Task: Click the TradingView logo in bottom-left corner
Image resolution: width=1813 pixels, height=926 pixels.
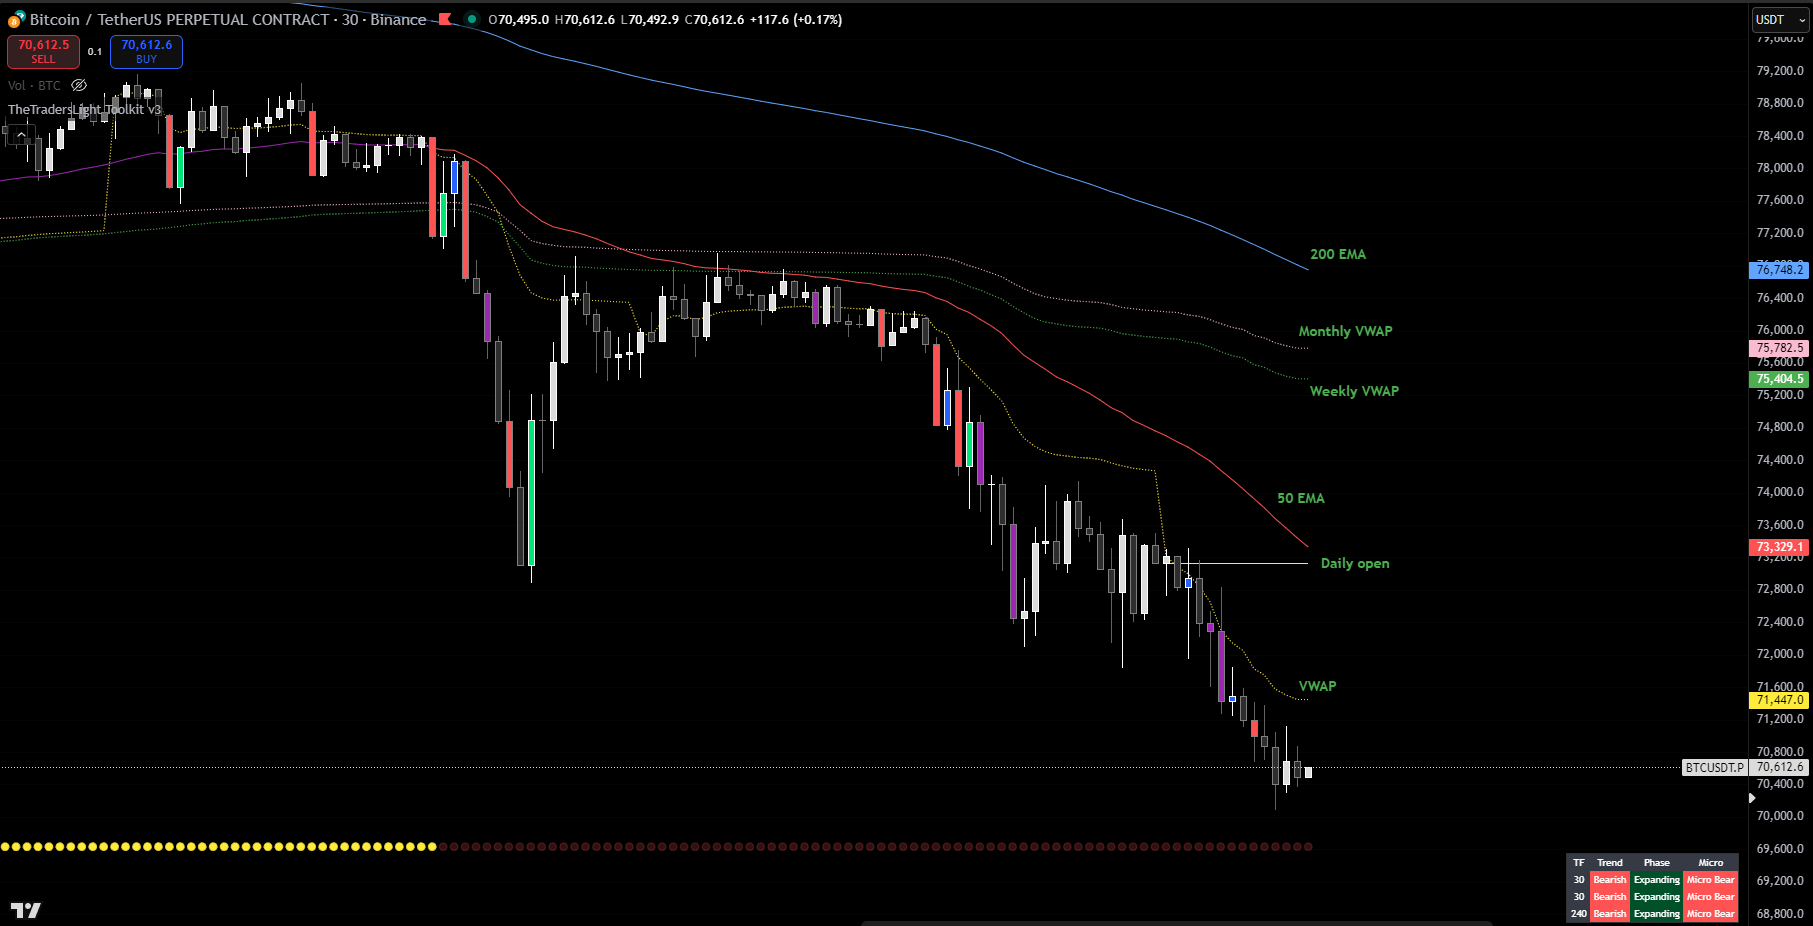Action: tap(27, 911)
